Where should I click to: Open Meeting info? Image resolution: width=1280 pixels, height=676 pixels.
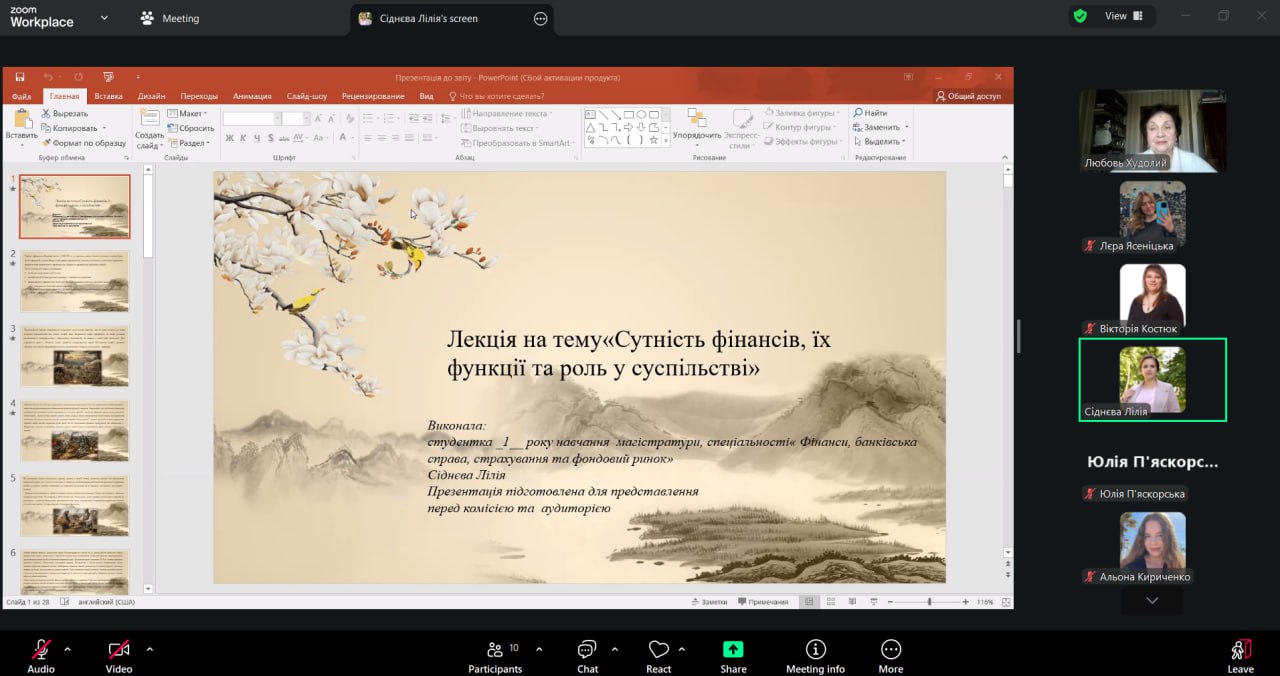coord(815,655)
